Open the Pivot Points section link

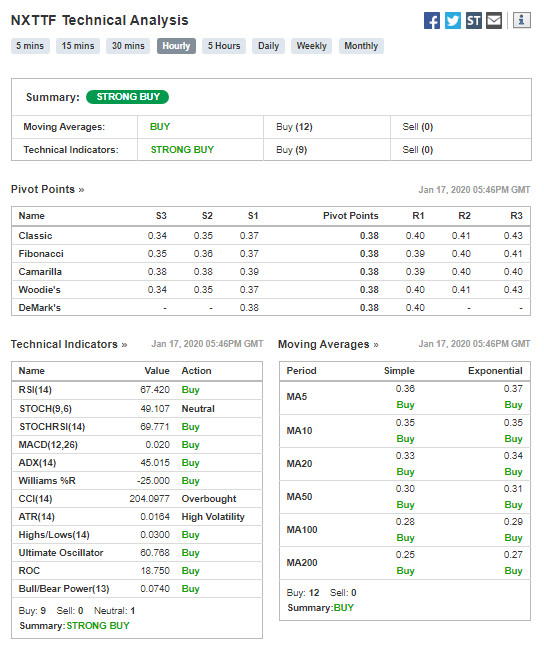point(48,189)
